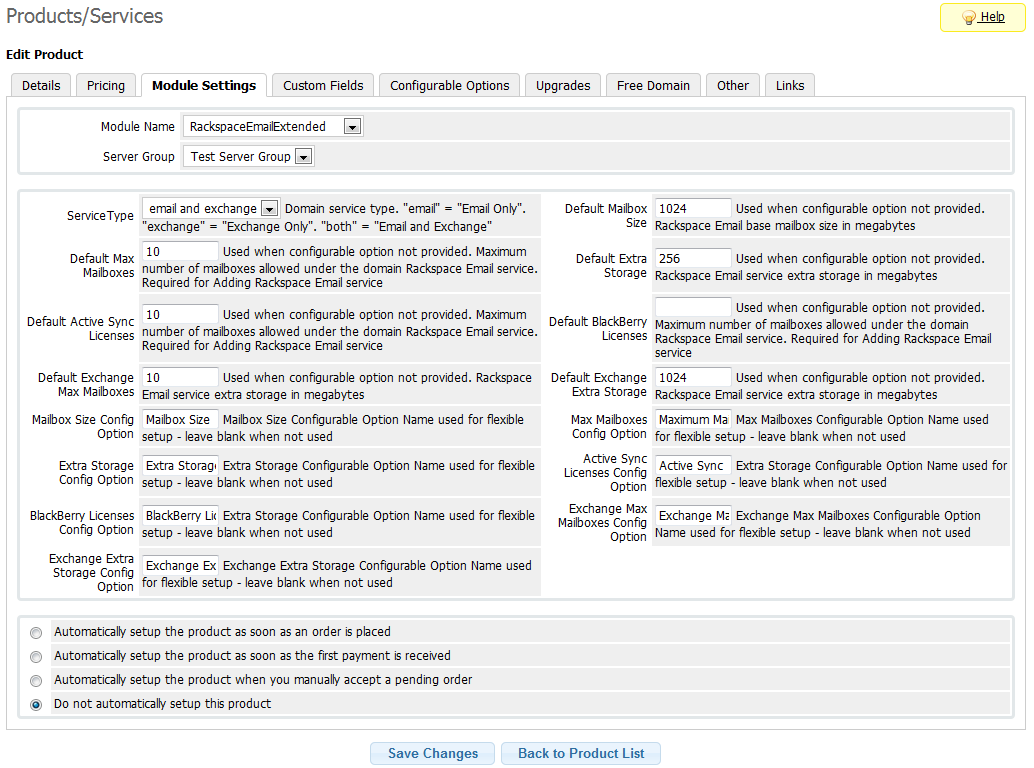The image size is (1034, 768).
Task: Open the Server Group dropdown
Action: [x=302, y=156]
